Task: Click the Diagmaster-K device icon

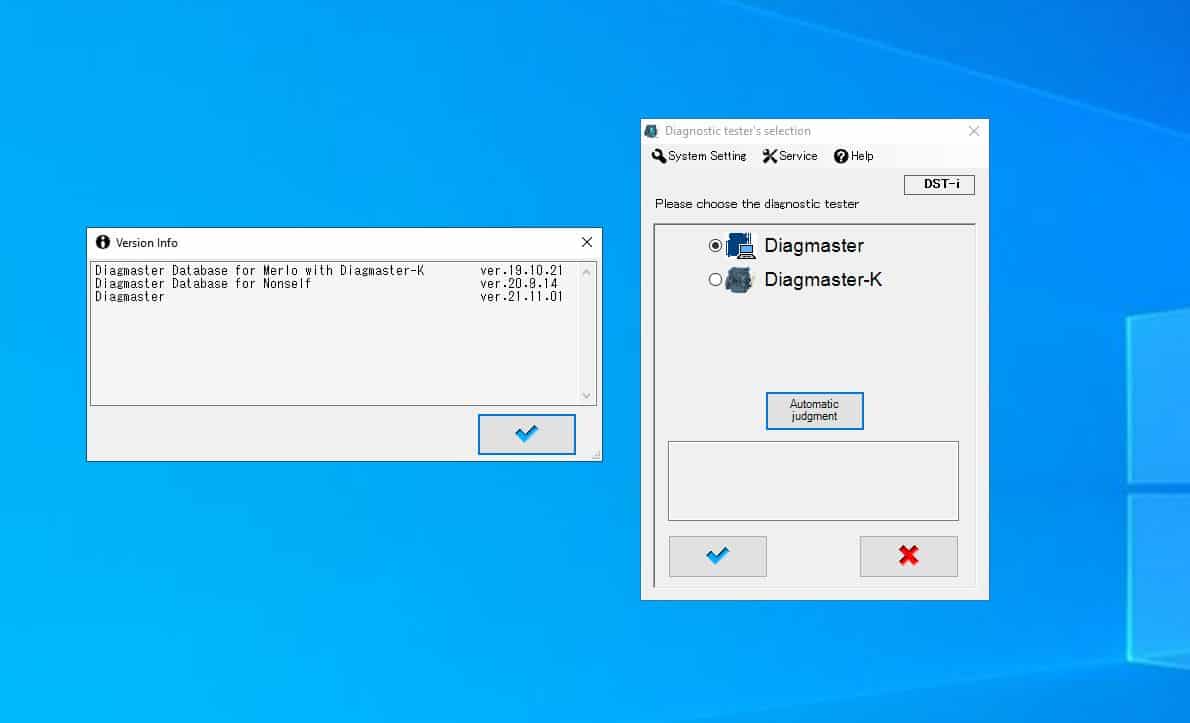Action: pos(739,280)
